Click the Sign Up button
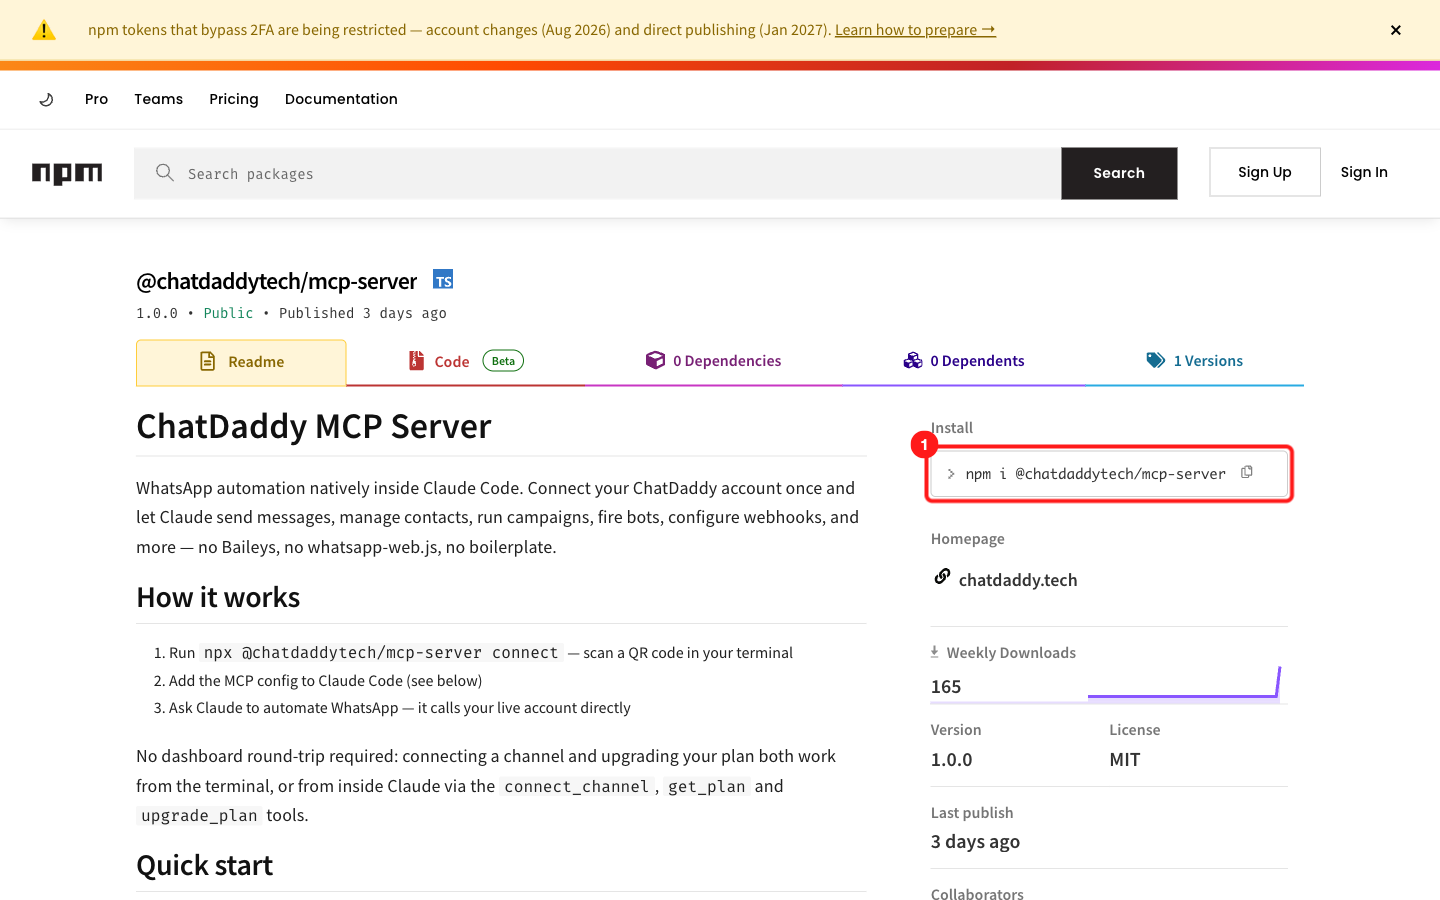This screenshot has width=1440, height=900. click(1265, 172)
